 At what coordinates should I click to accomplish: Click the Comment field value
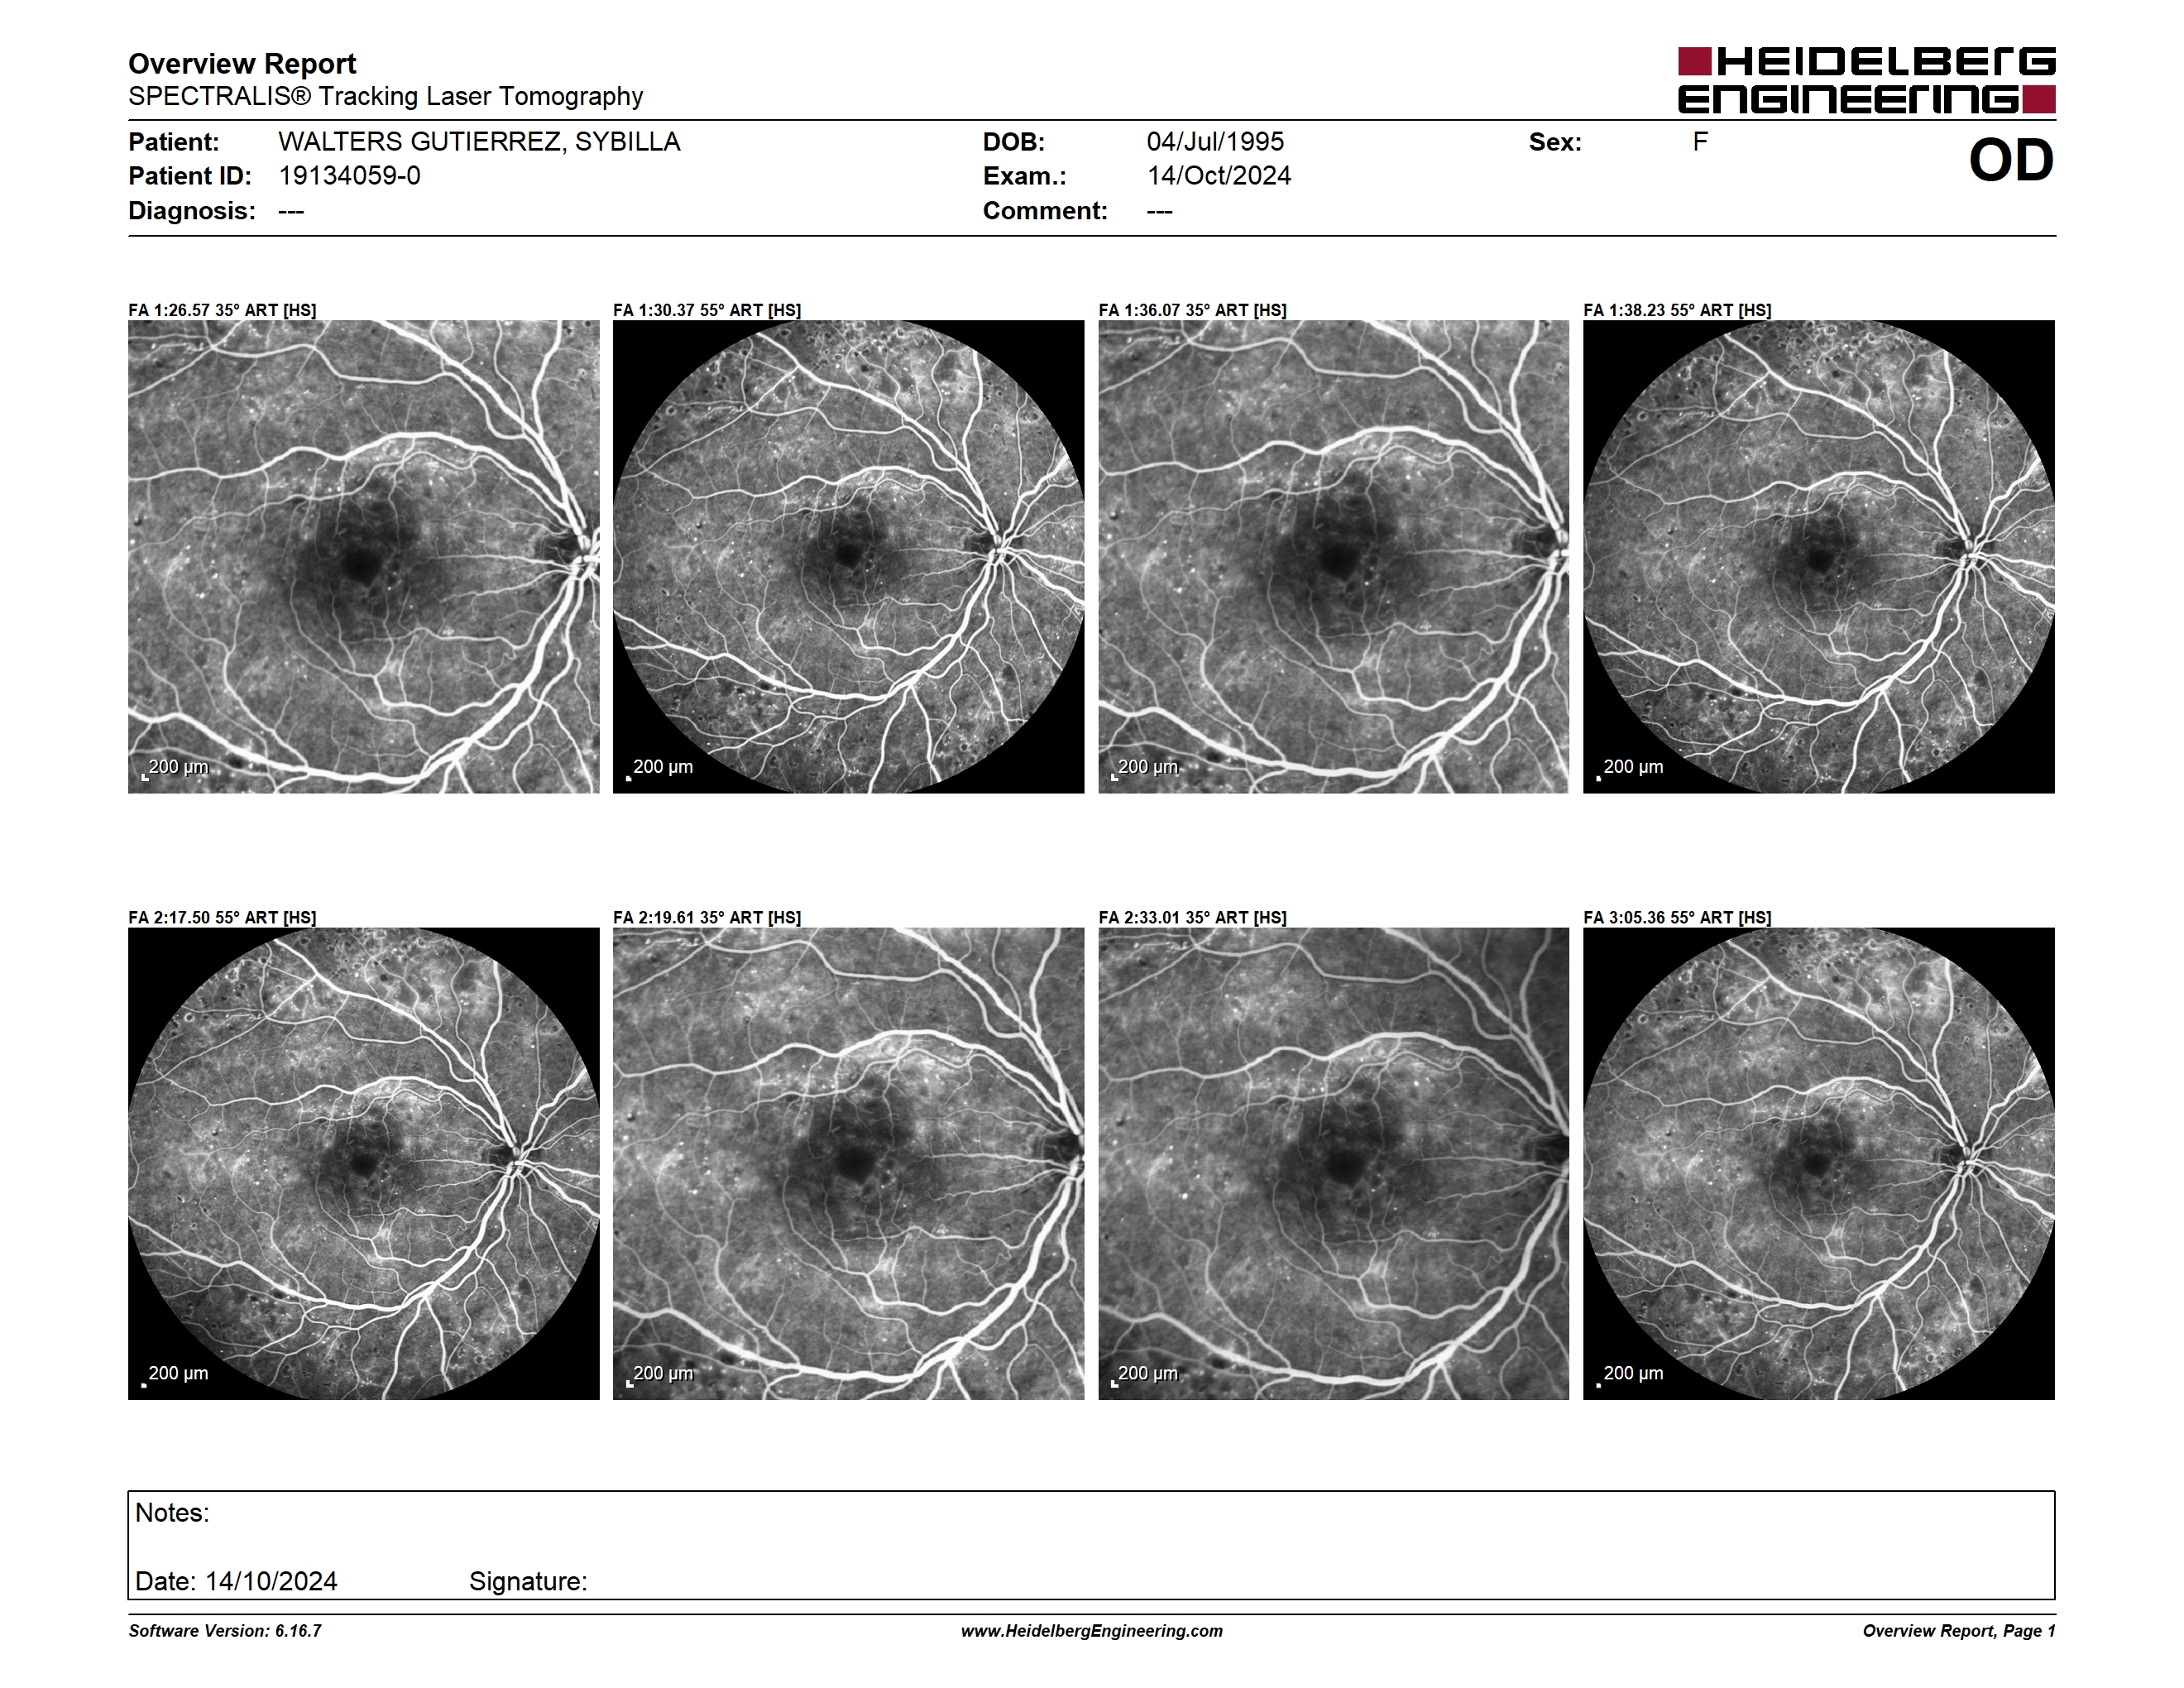coord(1160,211)
